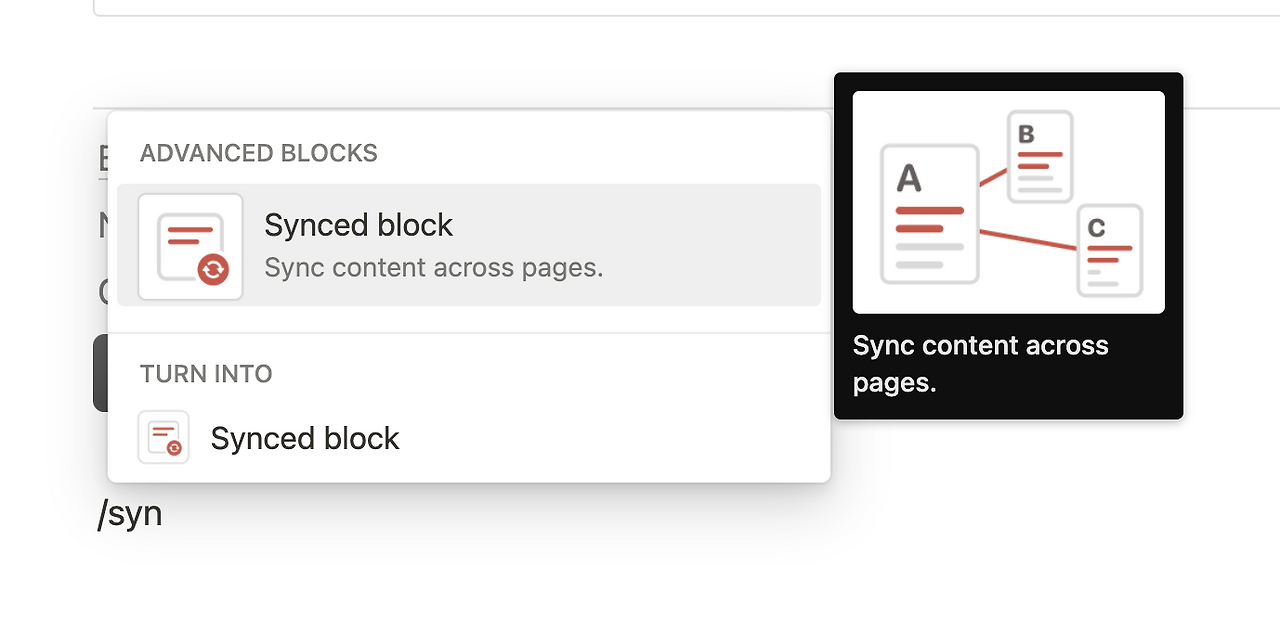
Task: Click the bordered box at the top of the page
Action: click(x=600, y=8)
